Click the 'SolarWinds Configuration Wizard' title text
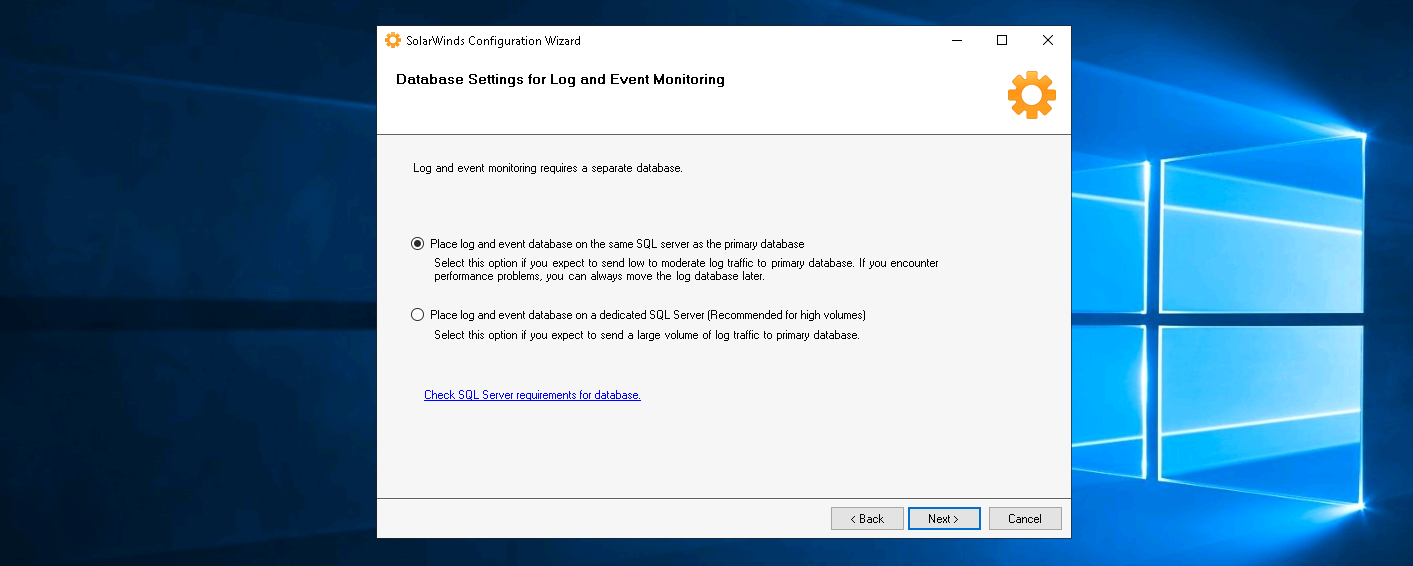The height and width of the screenshot is (566, 1413). 493,41
